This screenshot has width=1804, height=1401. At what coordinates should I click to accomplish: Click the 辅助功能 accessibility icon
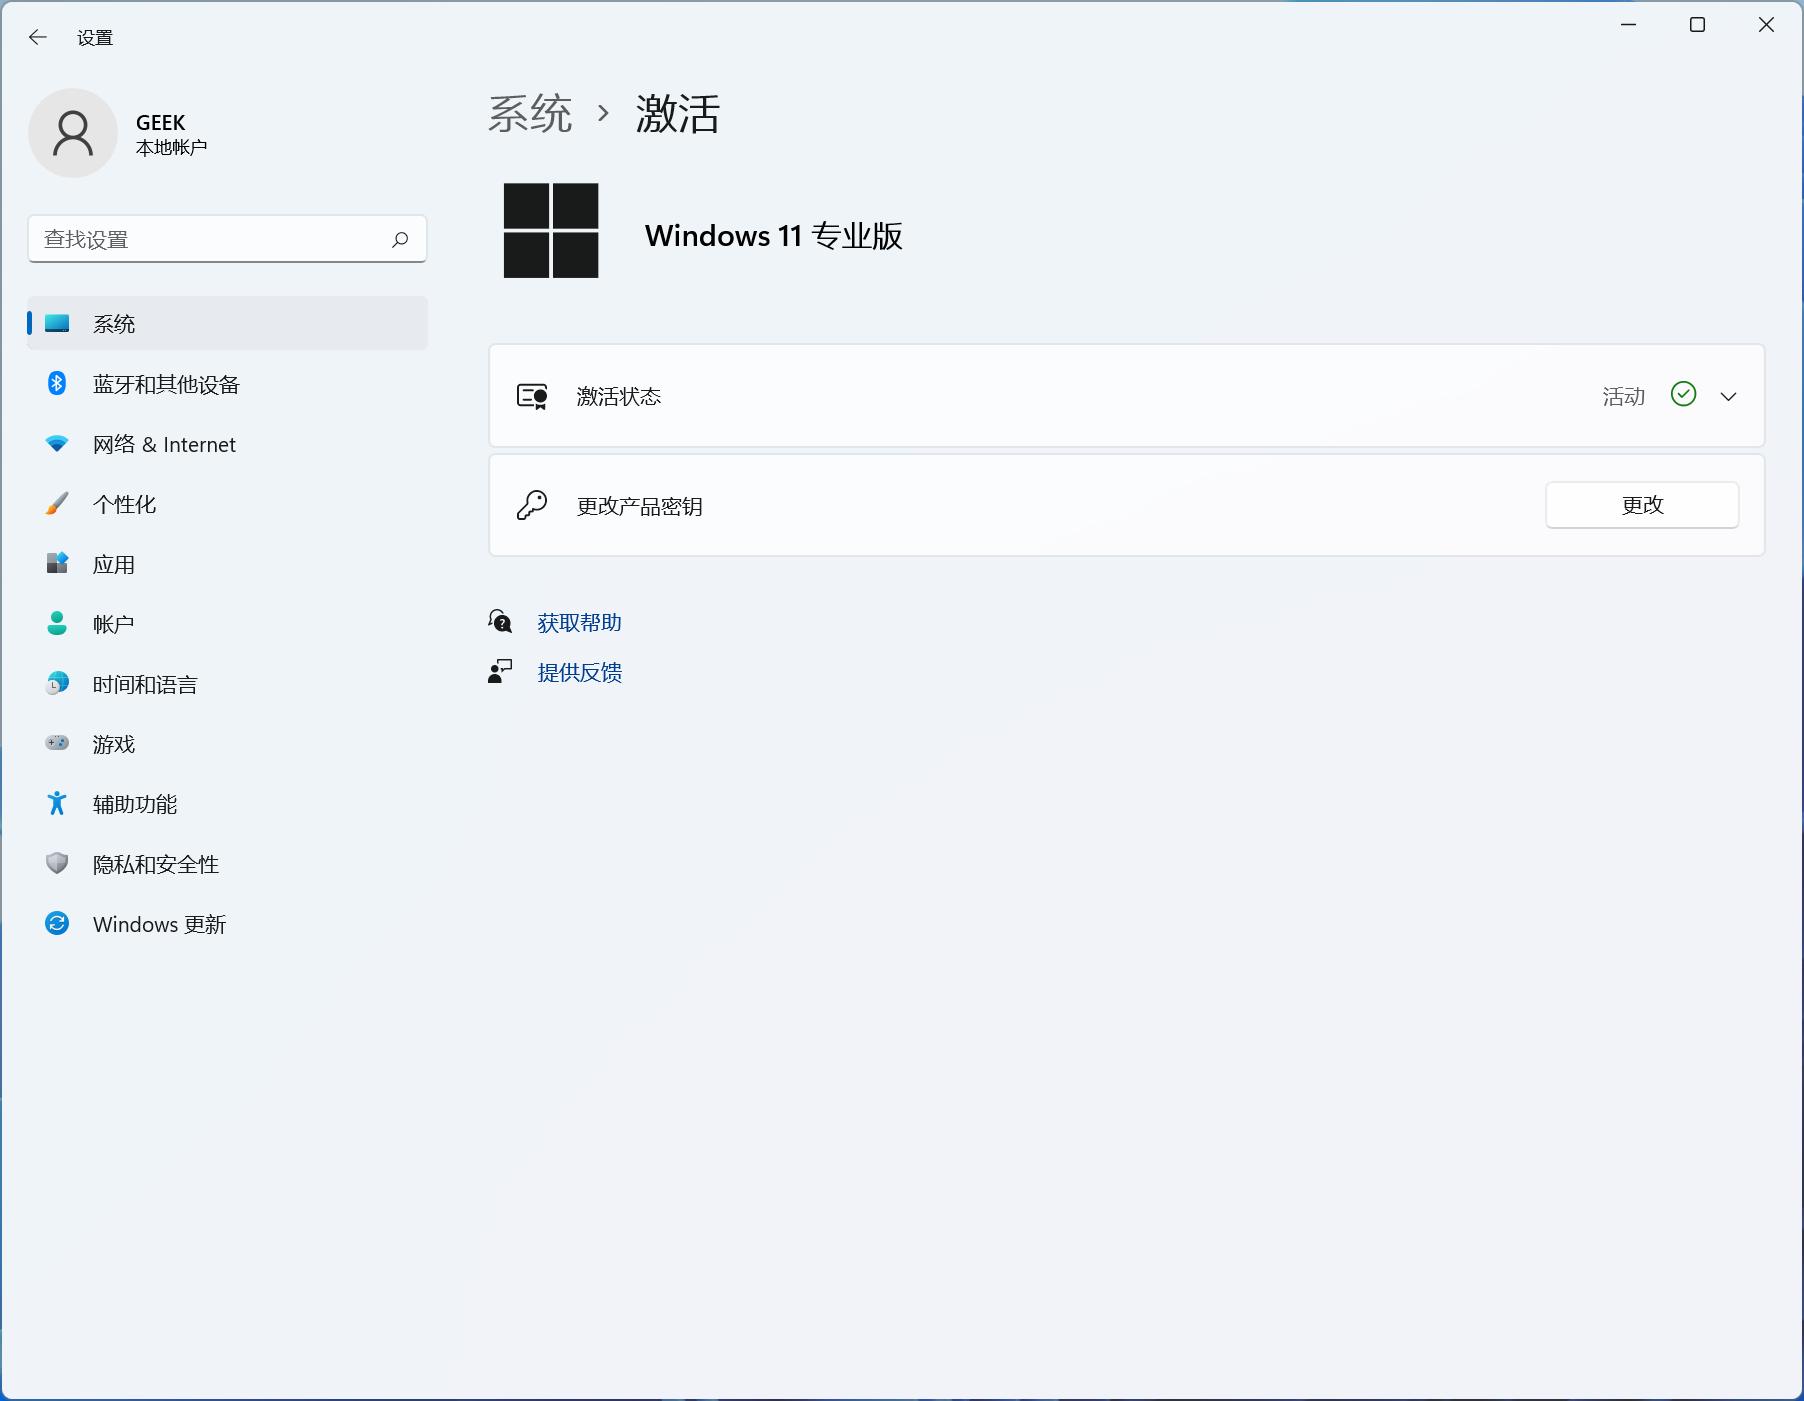pyautogui.click(x=57, y=804)
